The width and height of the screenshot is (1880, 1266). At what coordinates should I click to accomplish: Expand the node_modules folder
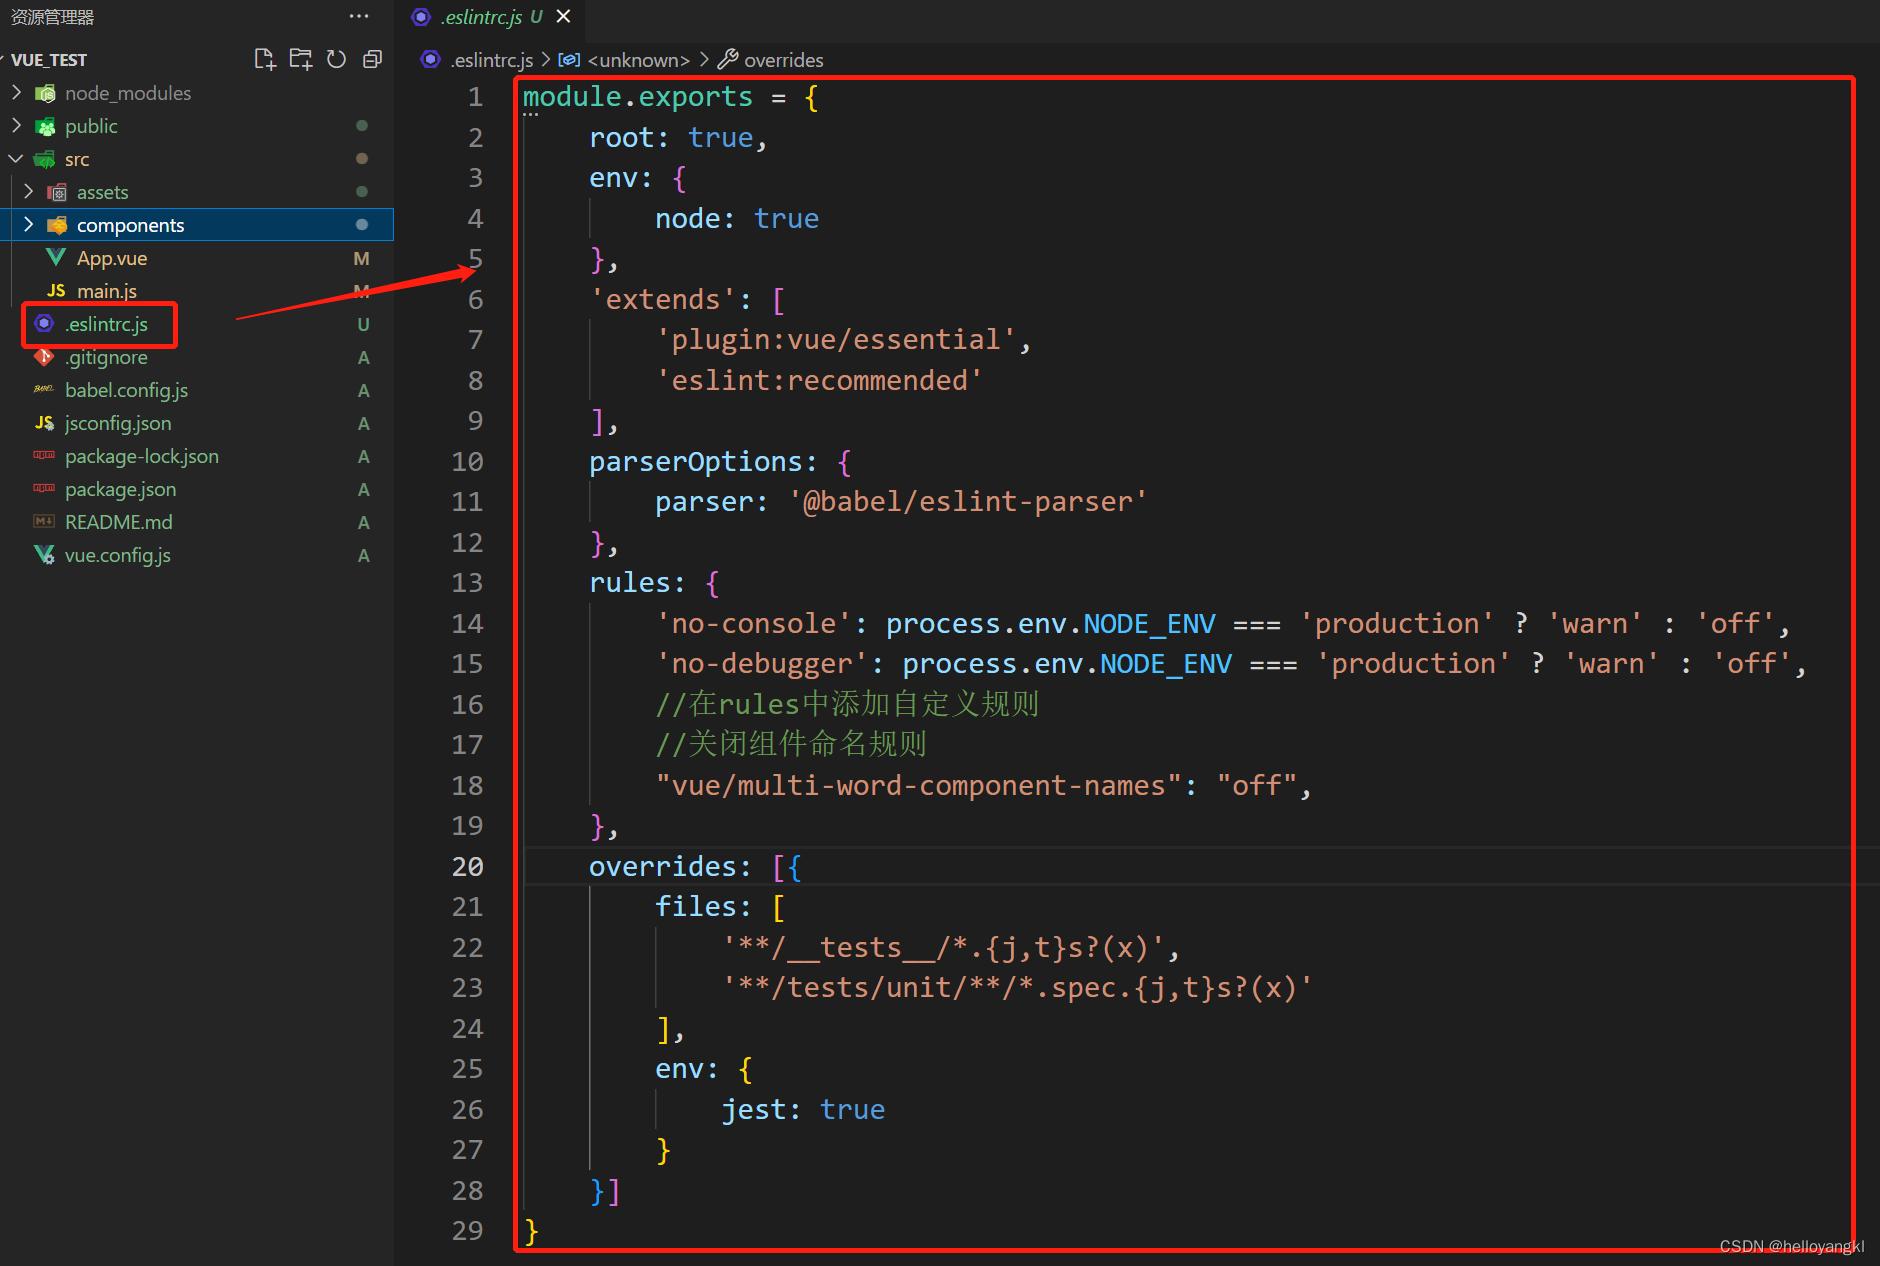(x=15, y=92)
